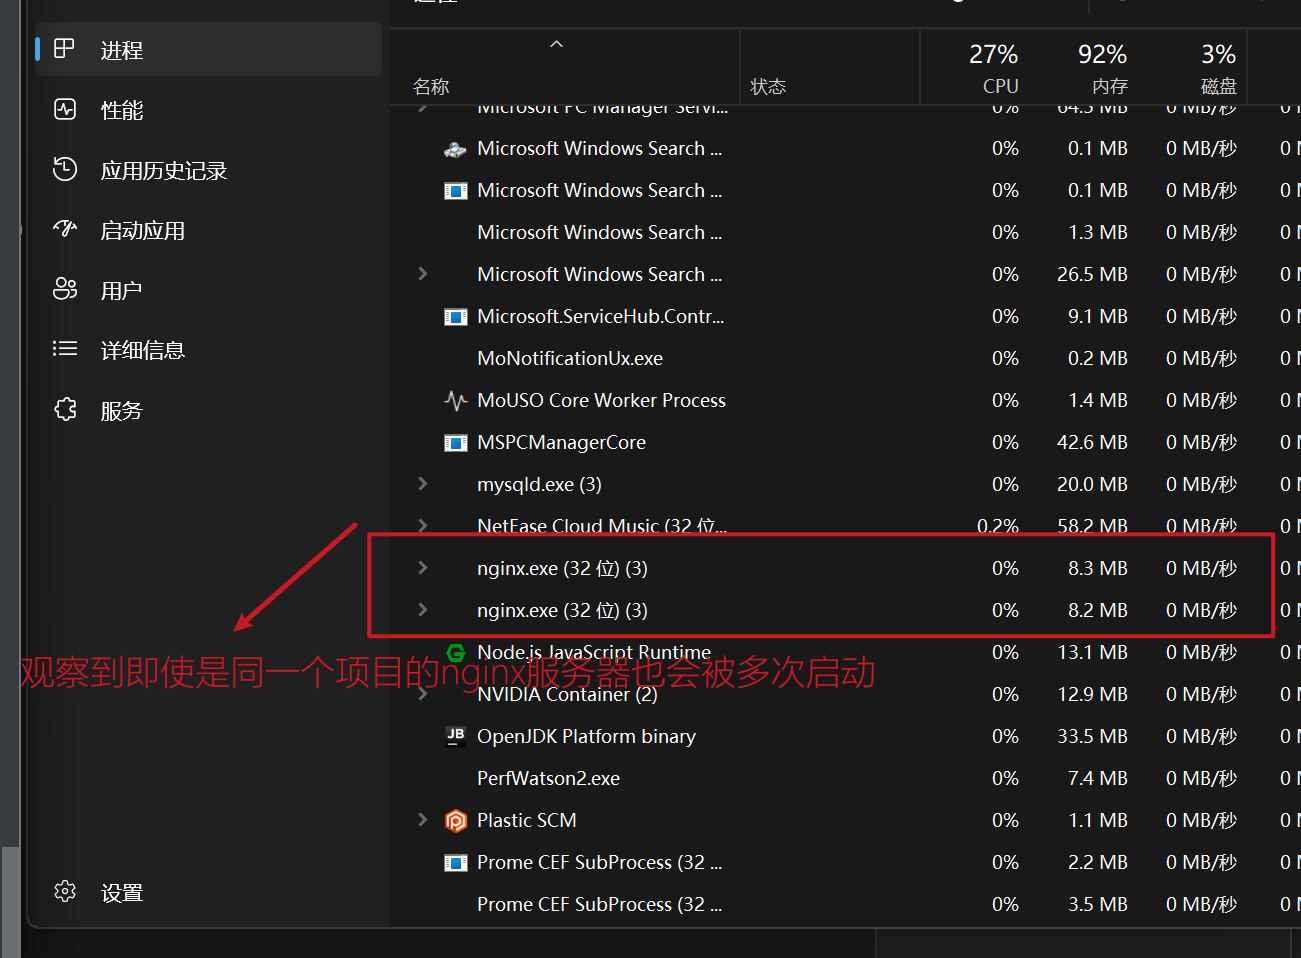This screenshot has width=1301, height=958.
Task: Click the Node.js JavaScript Runtime icon
Action: tap(455, 653)
